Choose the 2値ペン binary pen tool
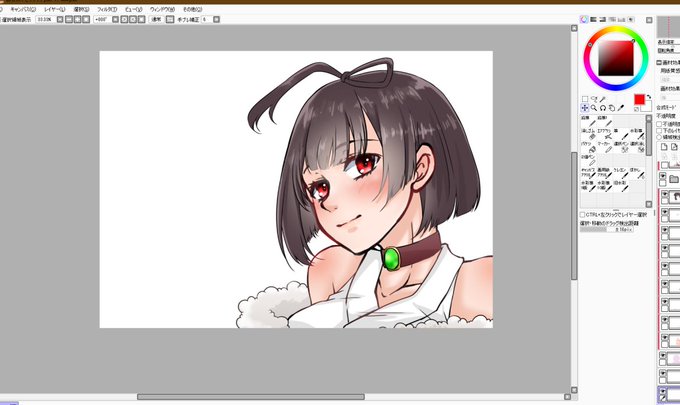This screenshot has width=680, height=405. click(x=589, y=160)
